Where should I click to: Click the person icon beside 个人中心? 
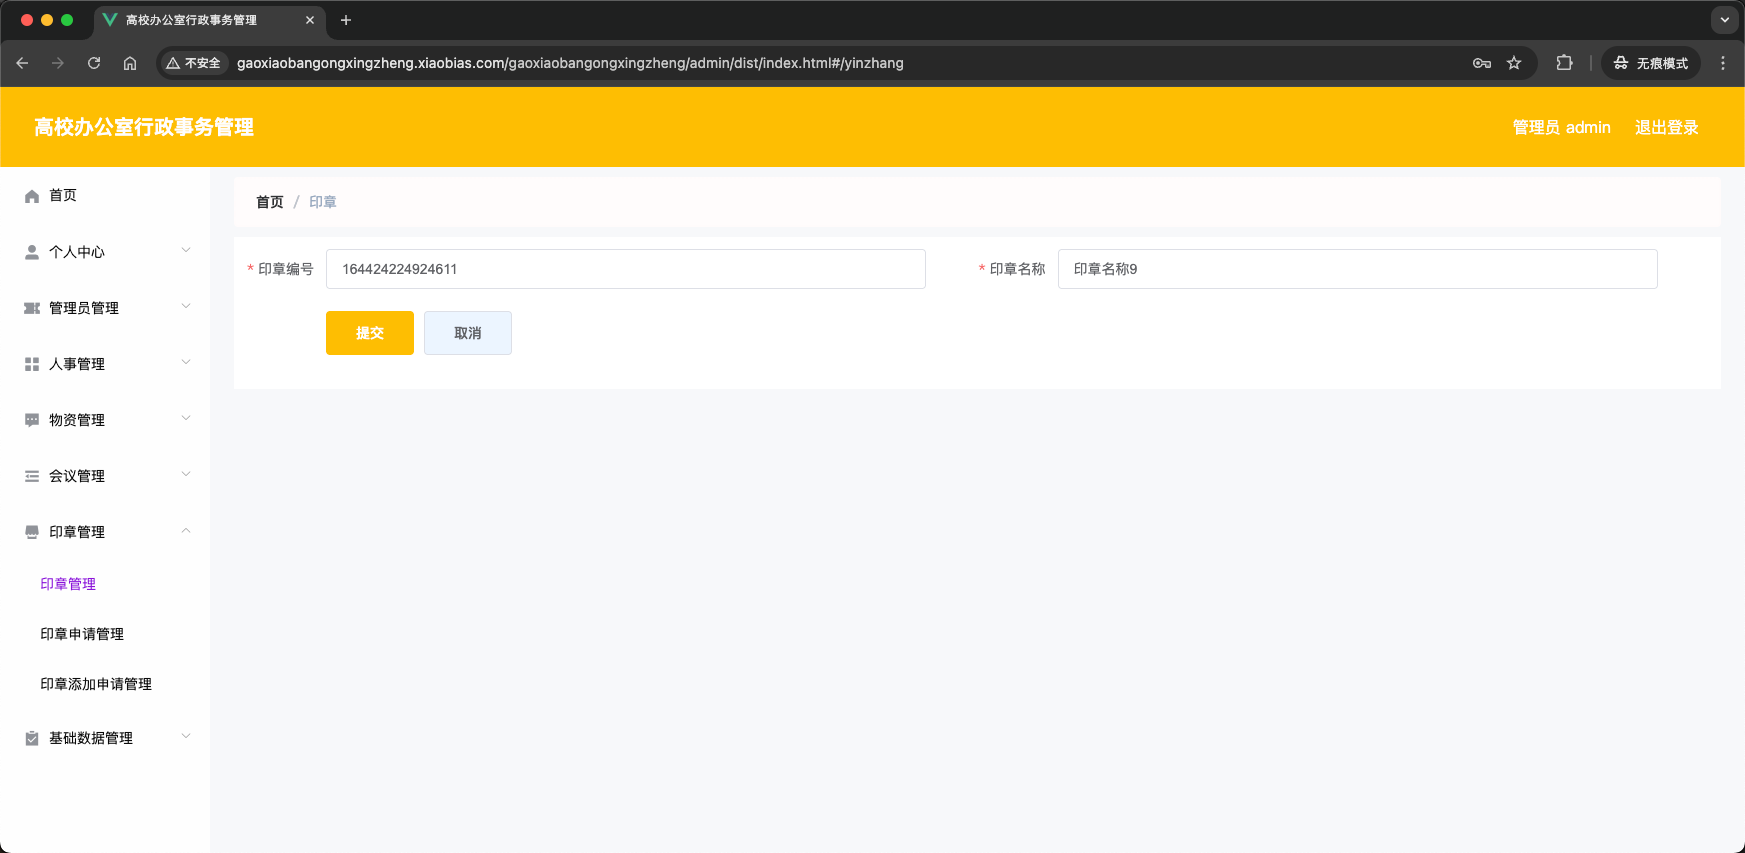tap(32, 252)
